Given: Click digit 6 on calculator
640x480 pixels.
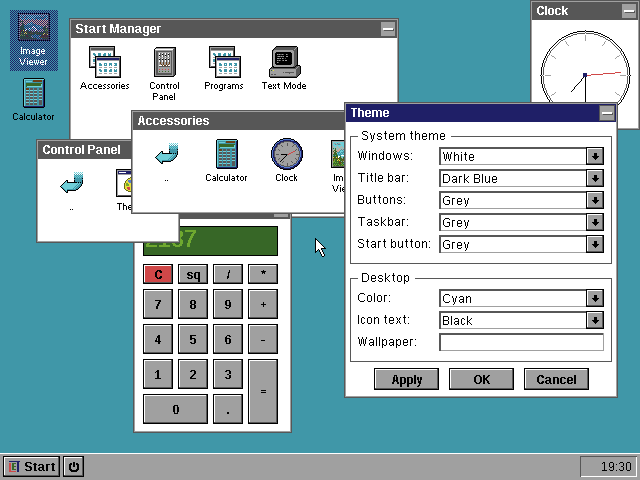Looking at the screenshot, I should pos(228,339).
